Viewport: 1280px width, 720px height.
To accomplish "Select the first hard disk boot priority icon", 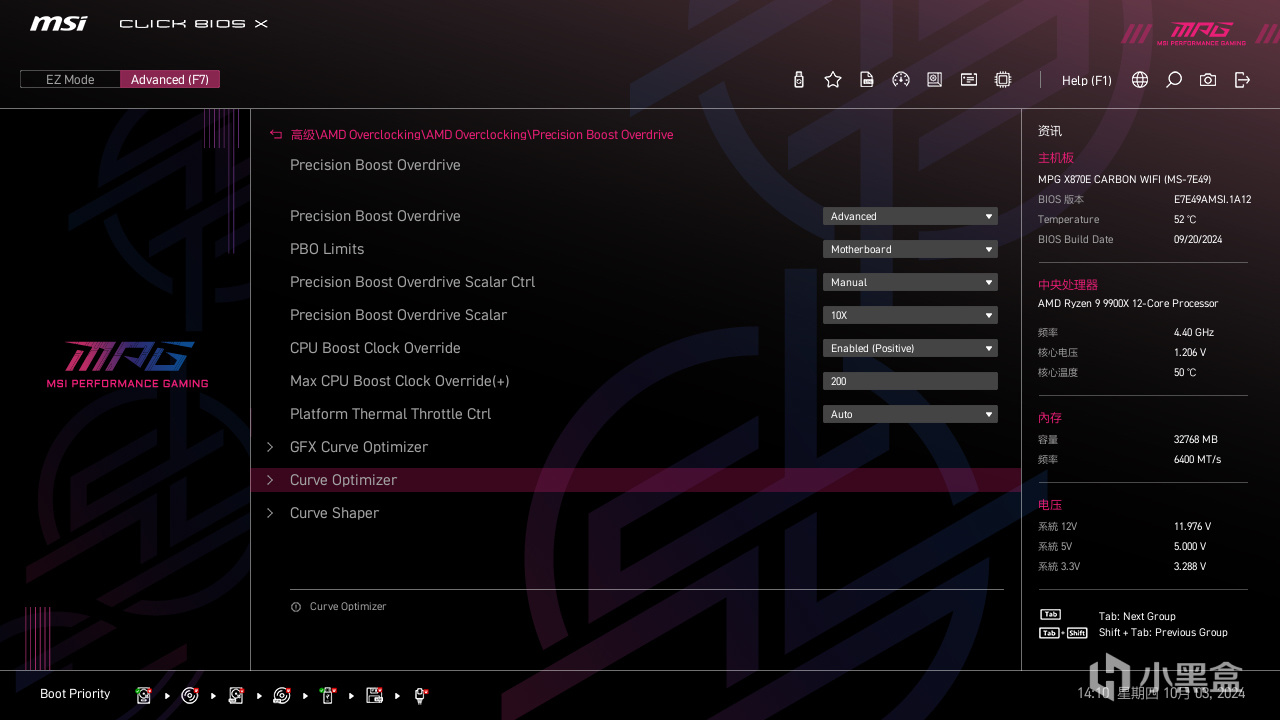I will (x=144, y=695).
